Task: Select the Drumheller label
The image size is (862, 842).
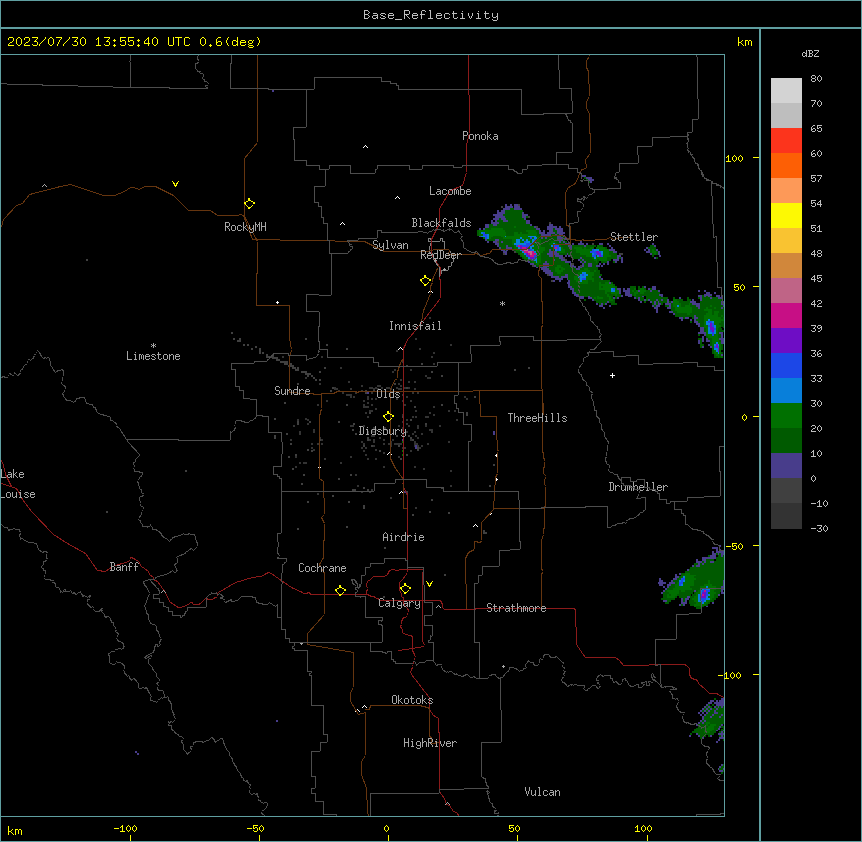Action: (x=638, y=487)
